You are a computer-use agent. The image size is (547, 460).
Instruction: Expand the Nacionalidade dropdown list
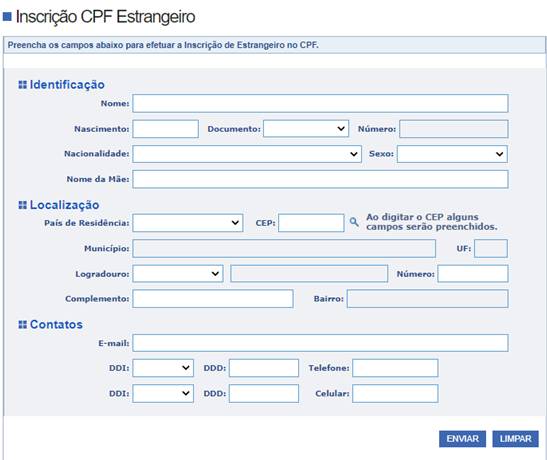point(247,154)
